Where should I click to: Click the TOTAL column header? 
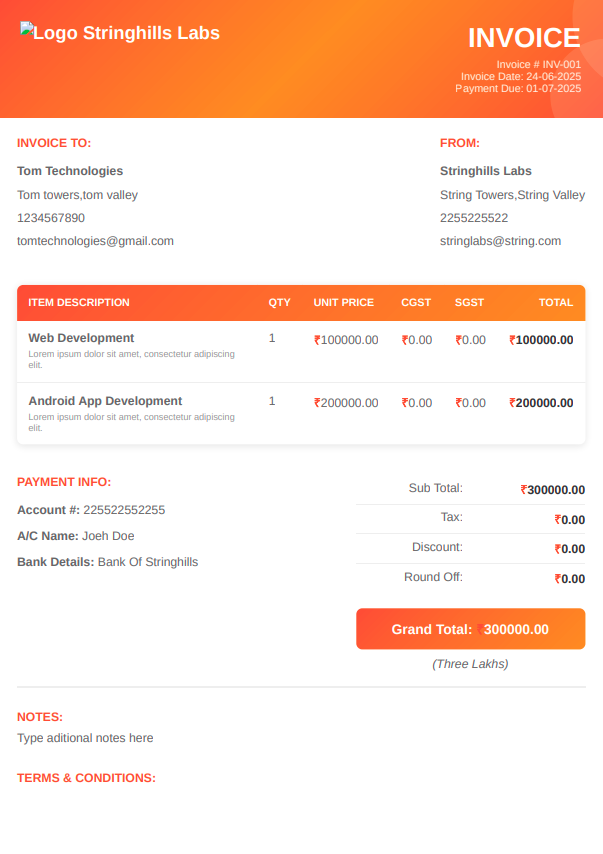point(556,302)
